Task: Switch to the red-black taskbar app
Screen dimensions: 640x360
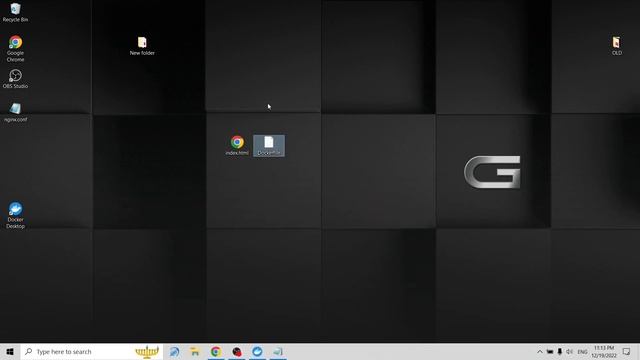Action: click(x=237, y=351)
